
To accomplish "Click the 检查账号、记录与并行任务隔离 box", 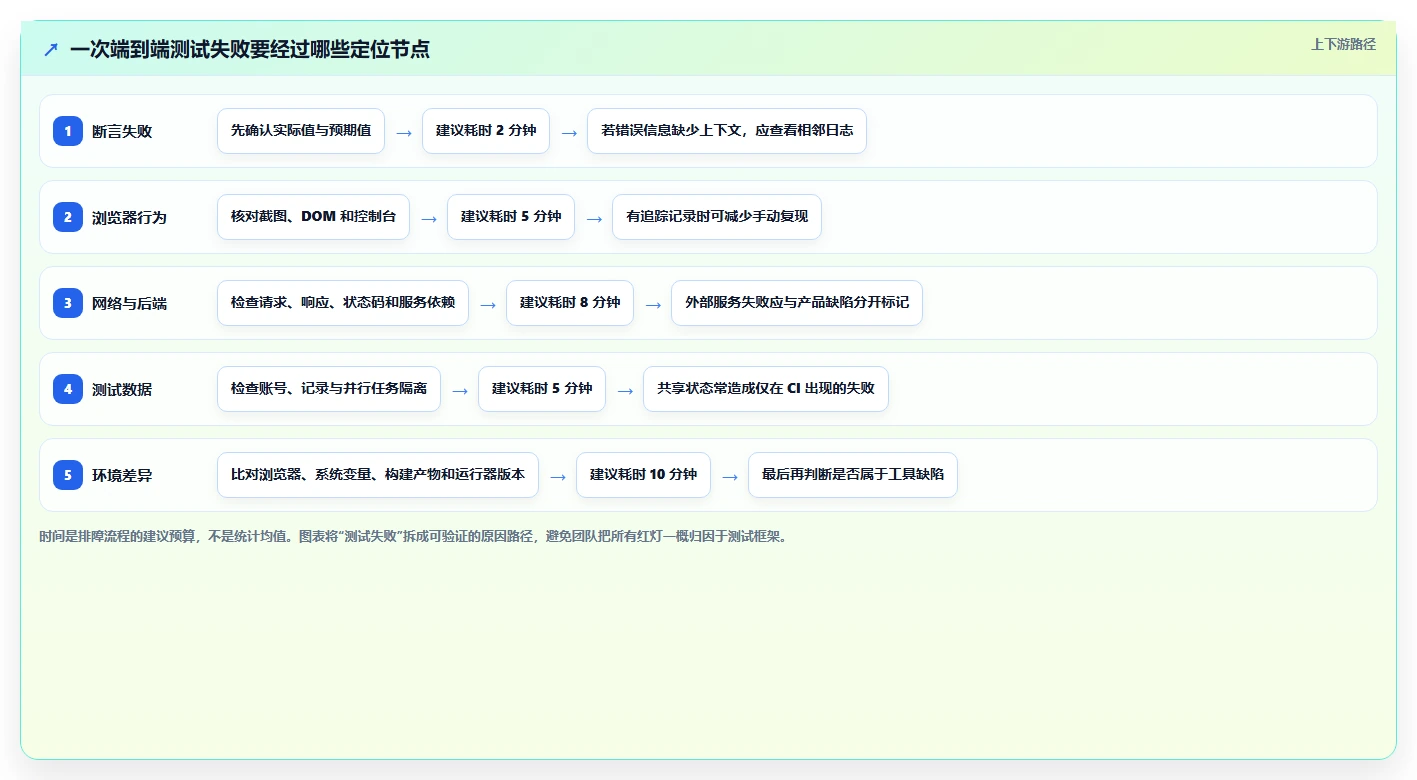I will (329, 389).
